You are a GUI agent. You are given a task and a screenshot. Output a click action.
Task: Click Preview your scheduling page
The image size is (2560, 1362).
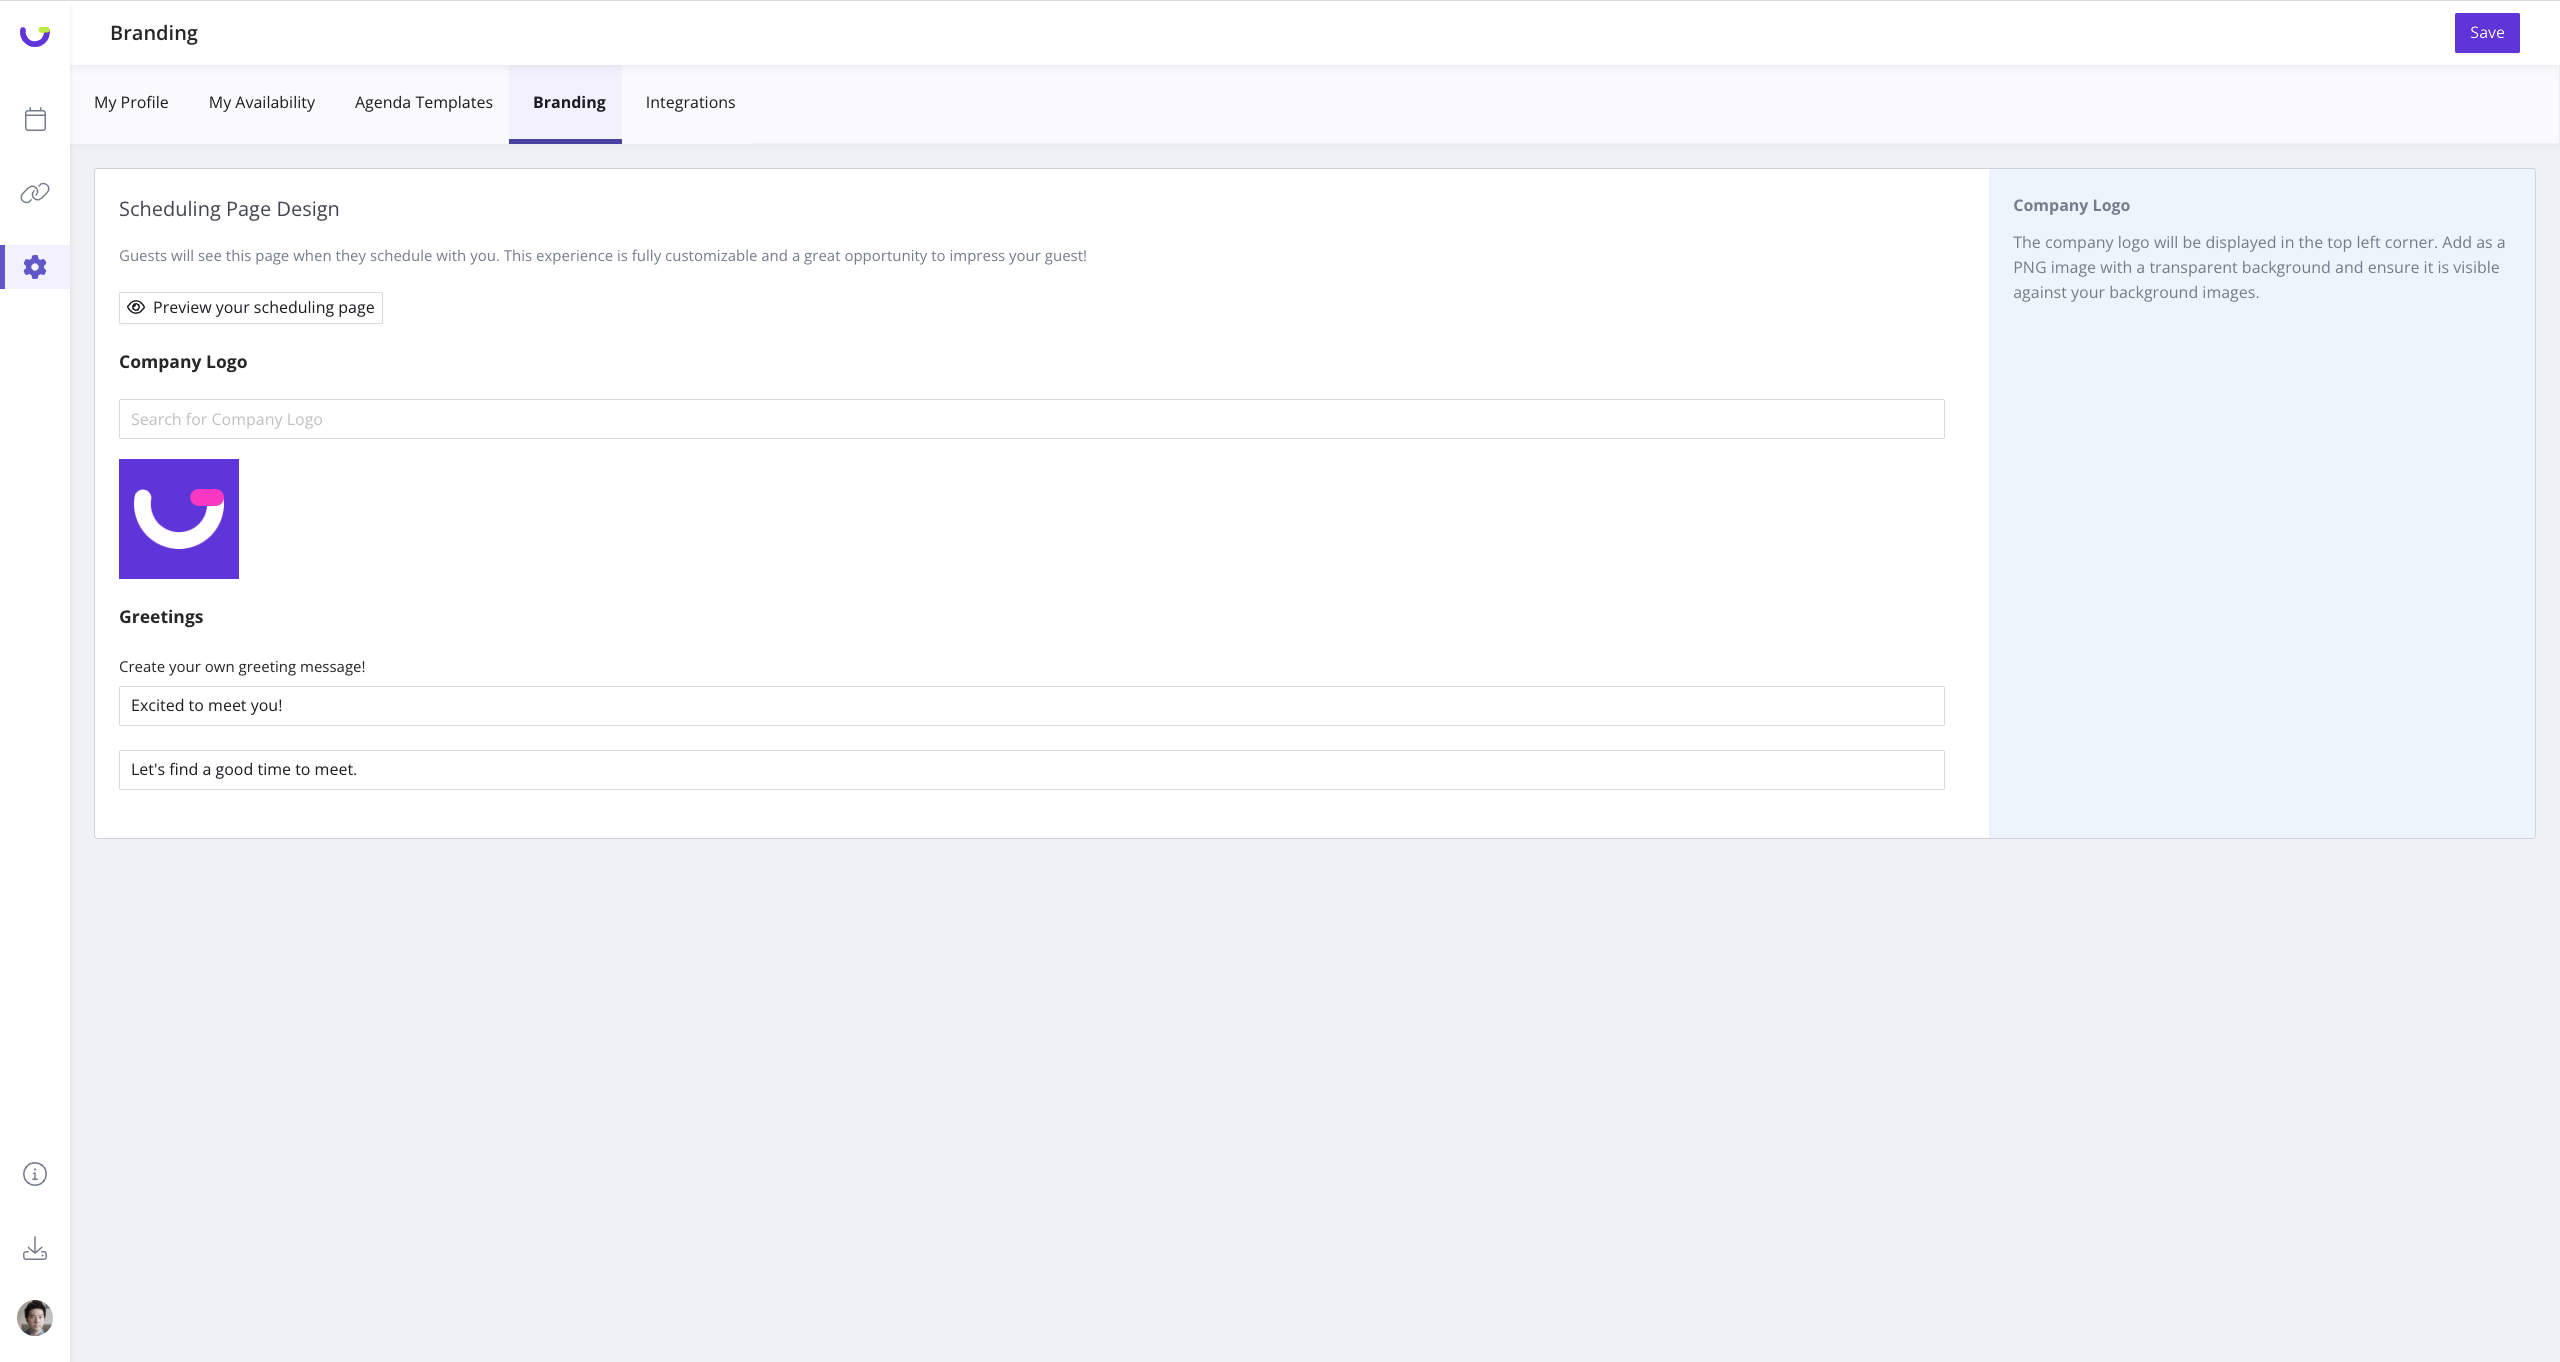pyautogui.click(x=250, y=307)
